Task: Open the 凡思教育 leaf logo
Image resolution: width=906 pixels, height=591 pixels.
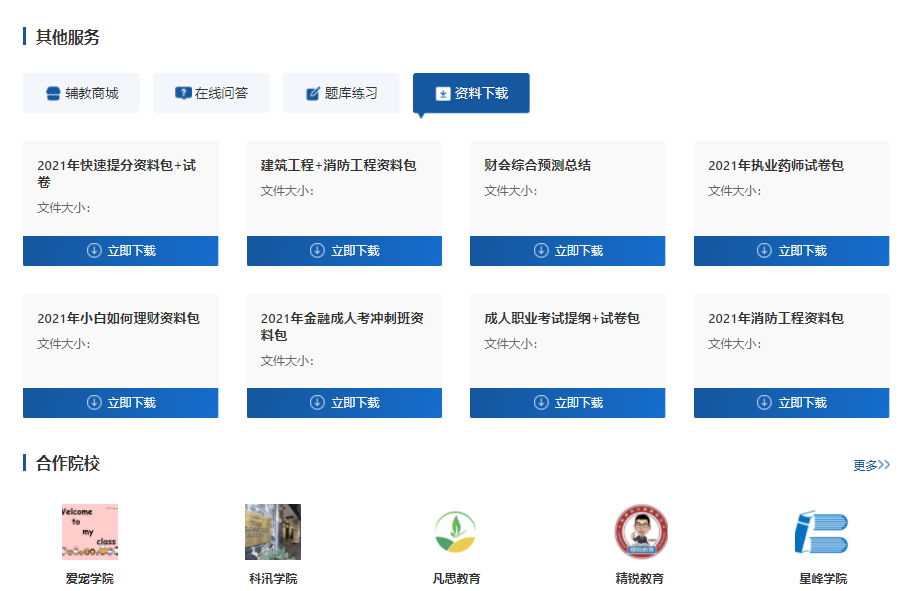Action: click(455, 532)
